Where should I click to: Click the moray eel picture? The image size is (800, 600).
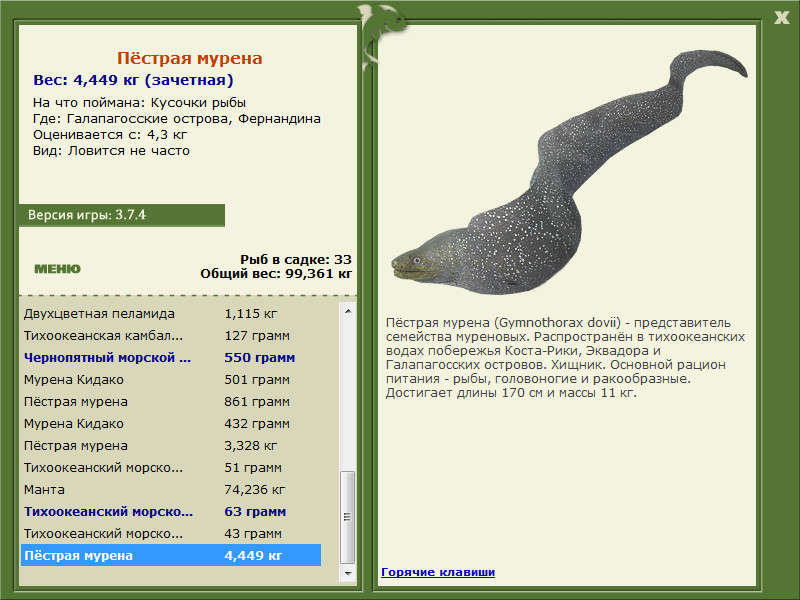point(569,172)
